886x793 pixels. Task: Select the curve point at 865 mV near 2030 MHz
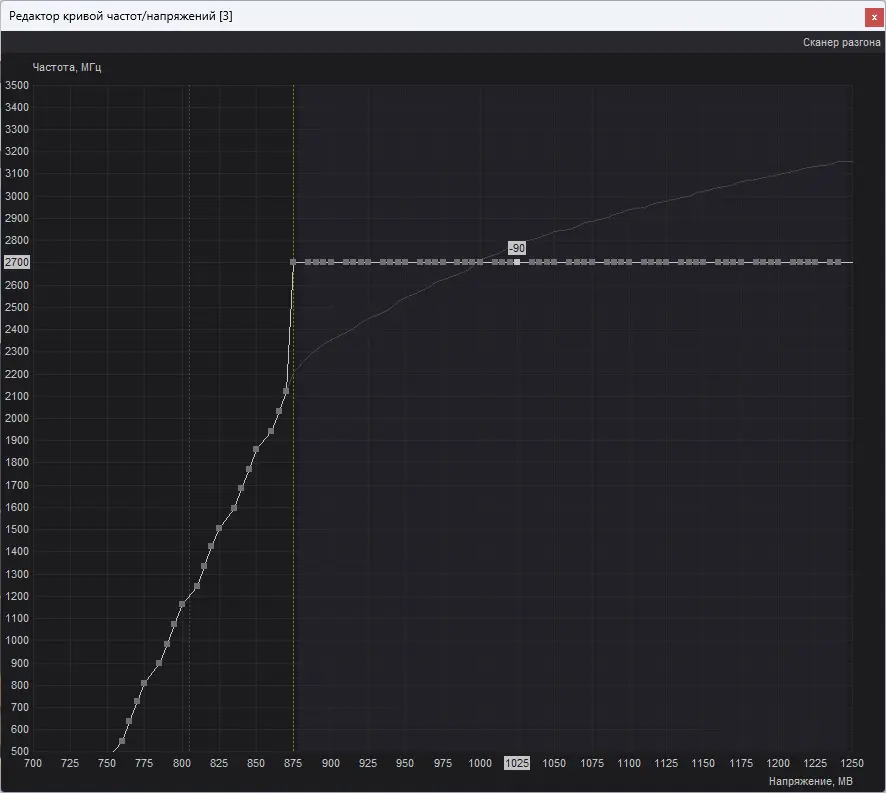pos(279,411)
